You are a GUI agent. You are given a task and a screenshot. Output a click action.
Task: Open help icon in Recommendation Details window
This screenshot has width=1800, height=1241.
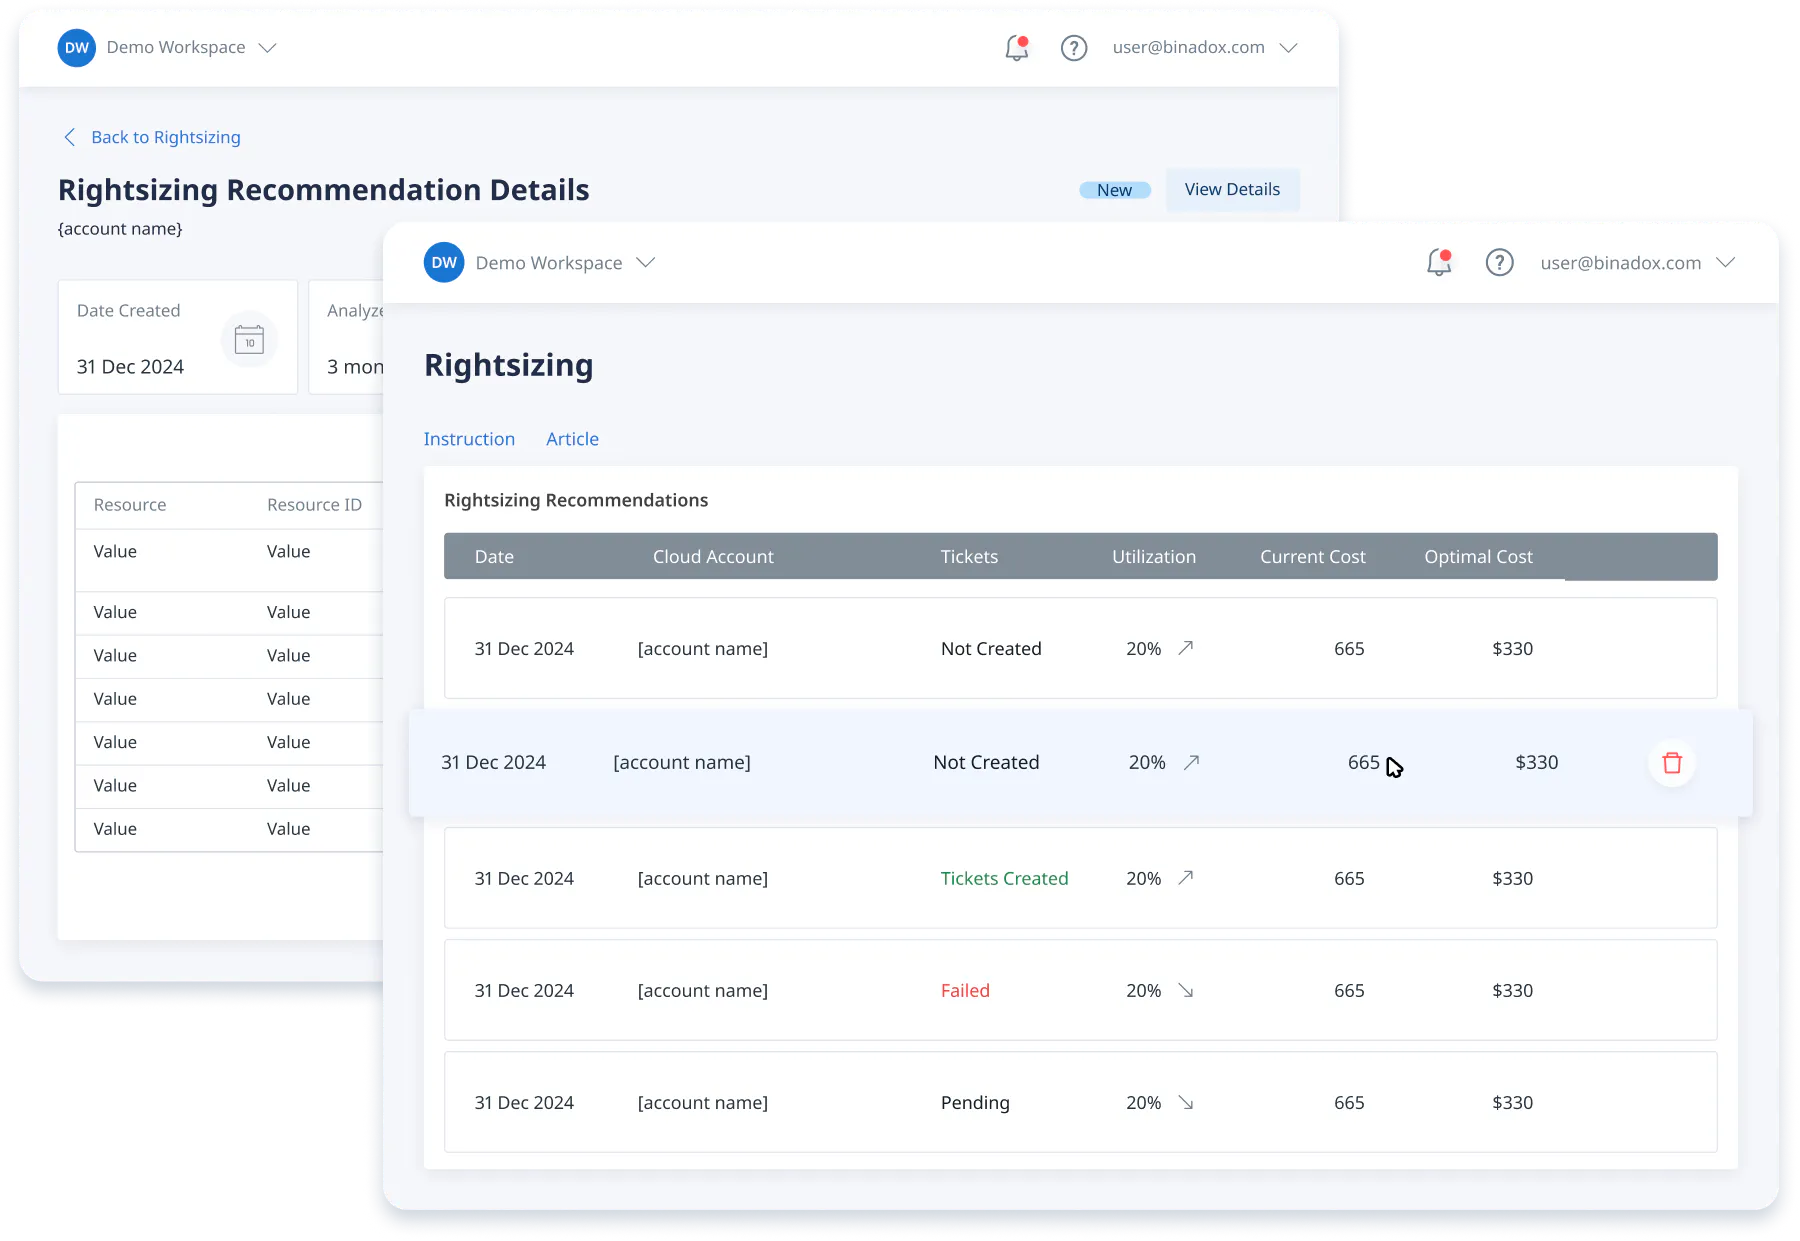click(1074, 48)
